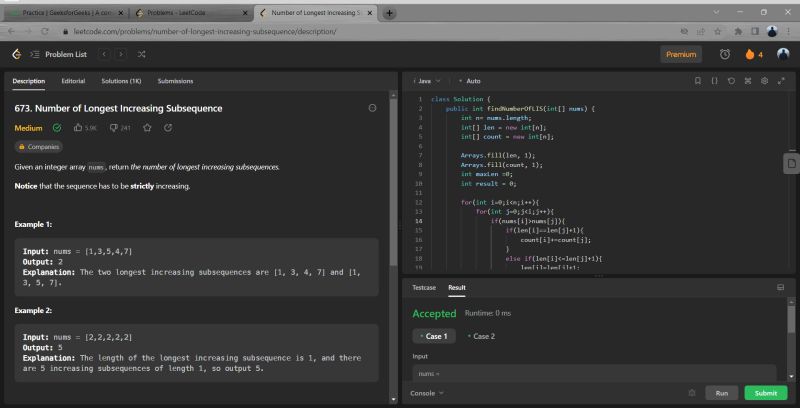800x408 pixels.
Task: Click the nums input field
Action: click(x=594, y=373)
